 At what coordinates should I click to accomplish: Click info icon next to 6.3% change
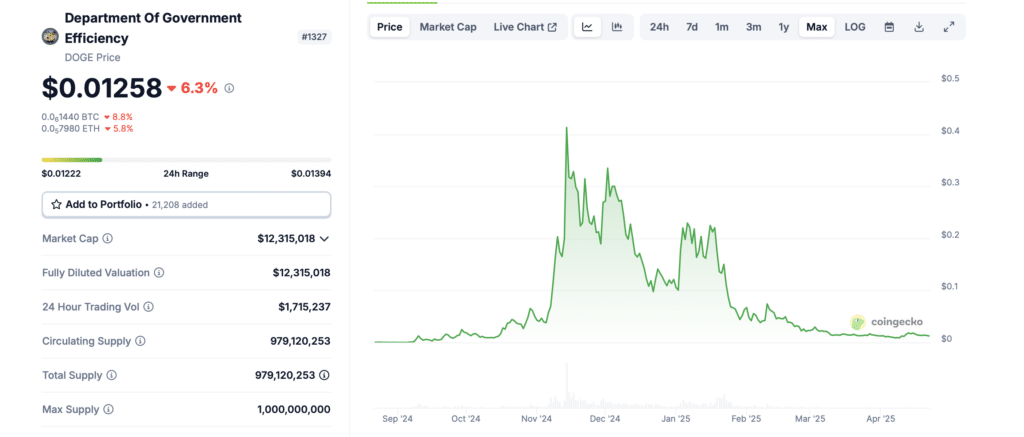tap(229, 88)
